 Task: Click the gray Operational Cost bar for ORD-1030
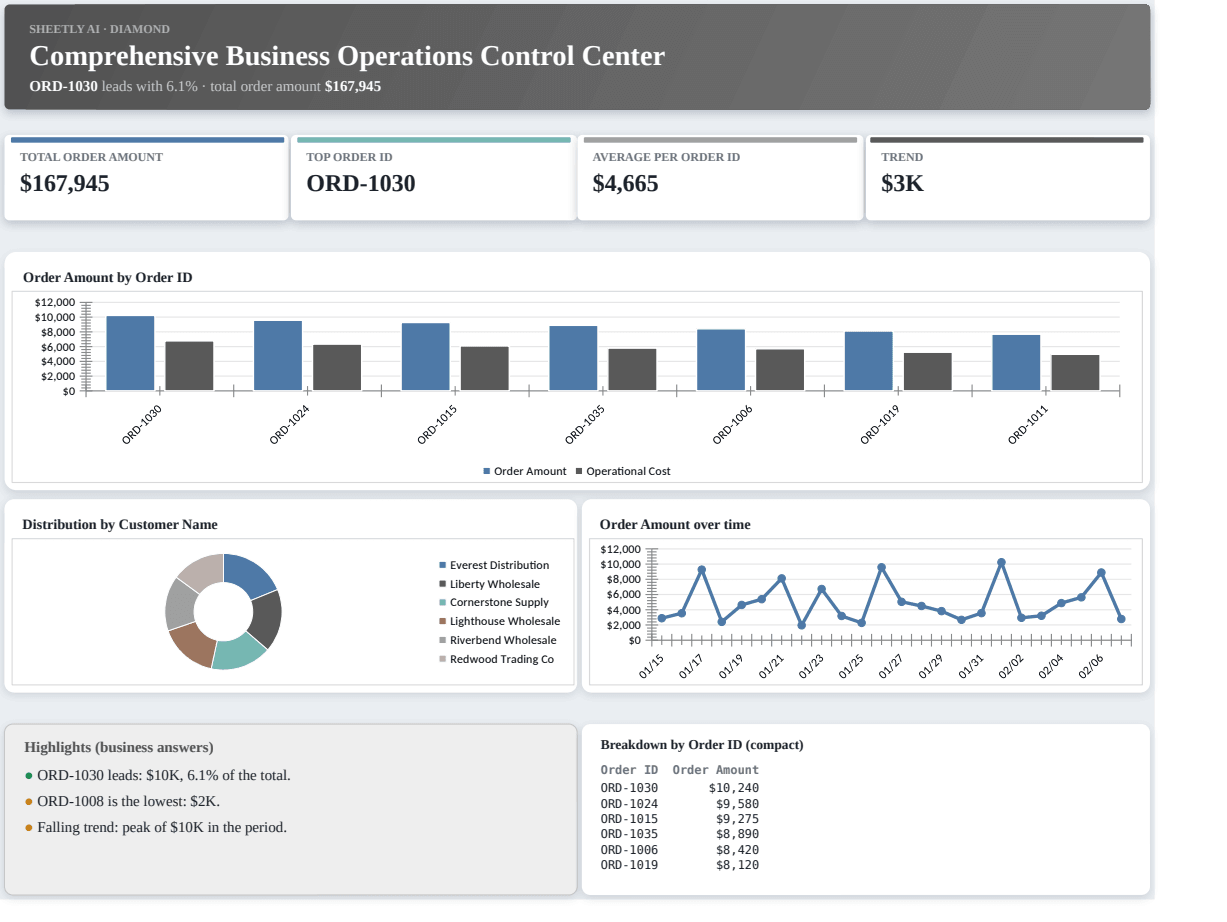tap(189, 366)
